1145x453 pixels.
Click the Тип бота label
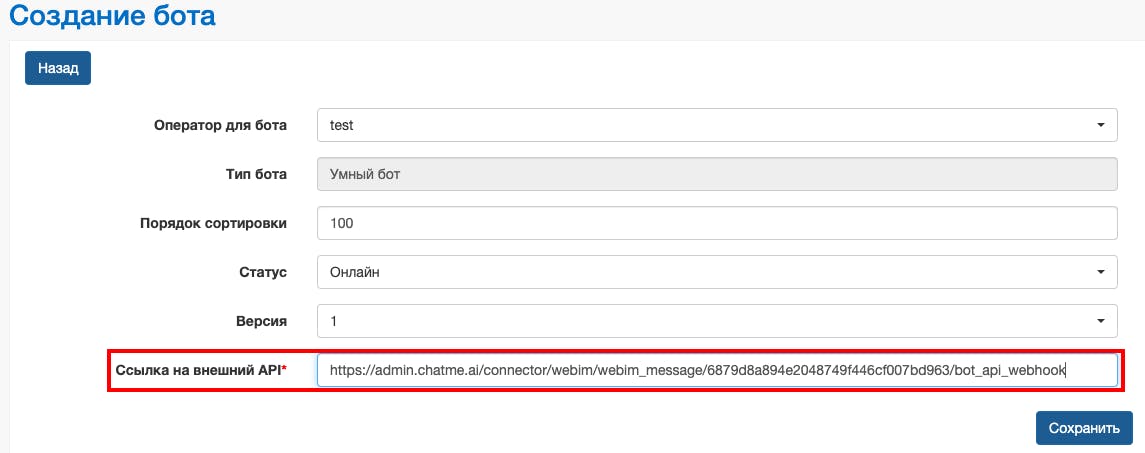(256, 175)
